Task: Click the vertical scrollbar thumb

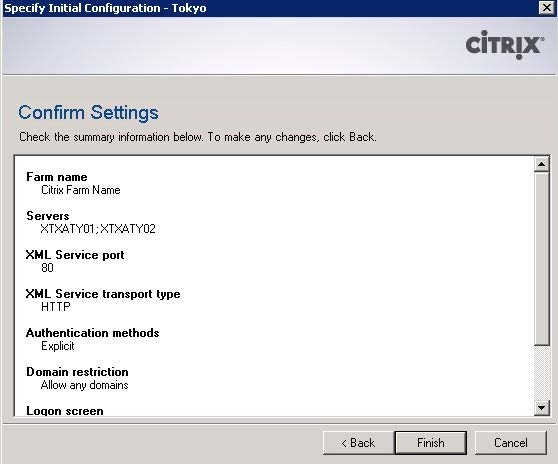Action: click(542, 258)
